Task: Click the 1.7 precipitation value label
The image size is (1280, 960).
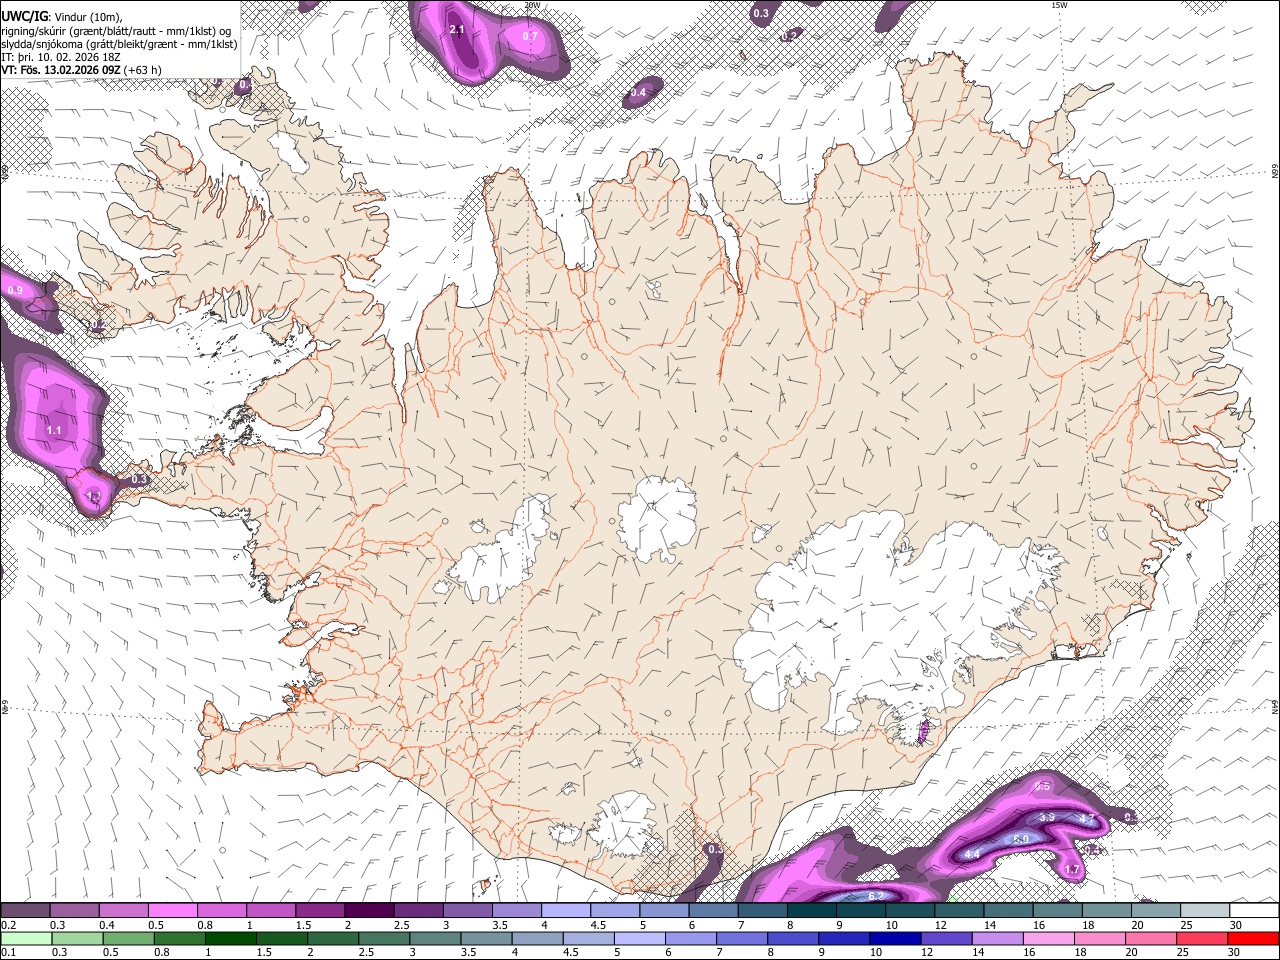Action: pos(1072,870)
